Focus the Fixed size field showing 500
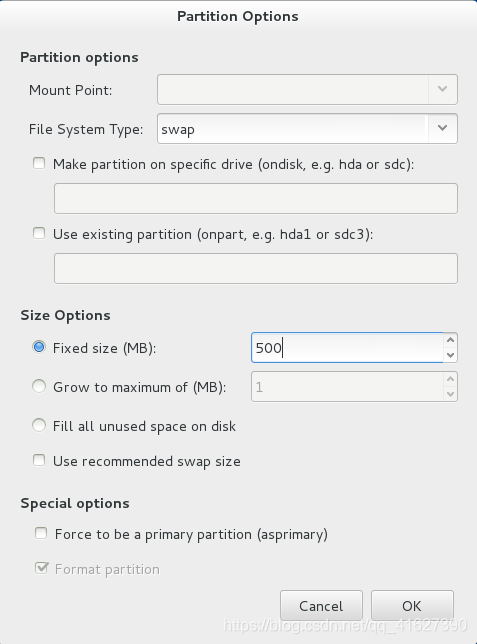The height and width of the screenshot is (644, 477). tap(348, 347)
